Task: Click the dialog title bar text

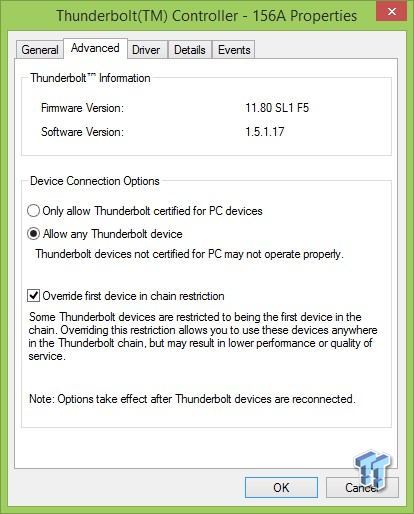Action: click(x=206, y=16)
